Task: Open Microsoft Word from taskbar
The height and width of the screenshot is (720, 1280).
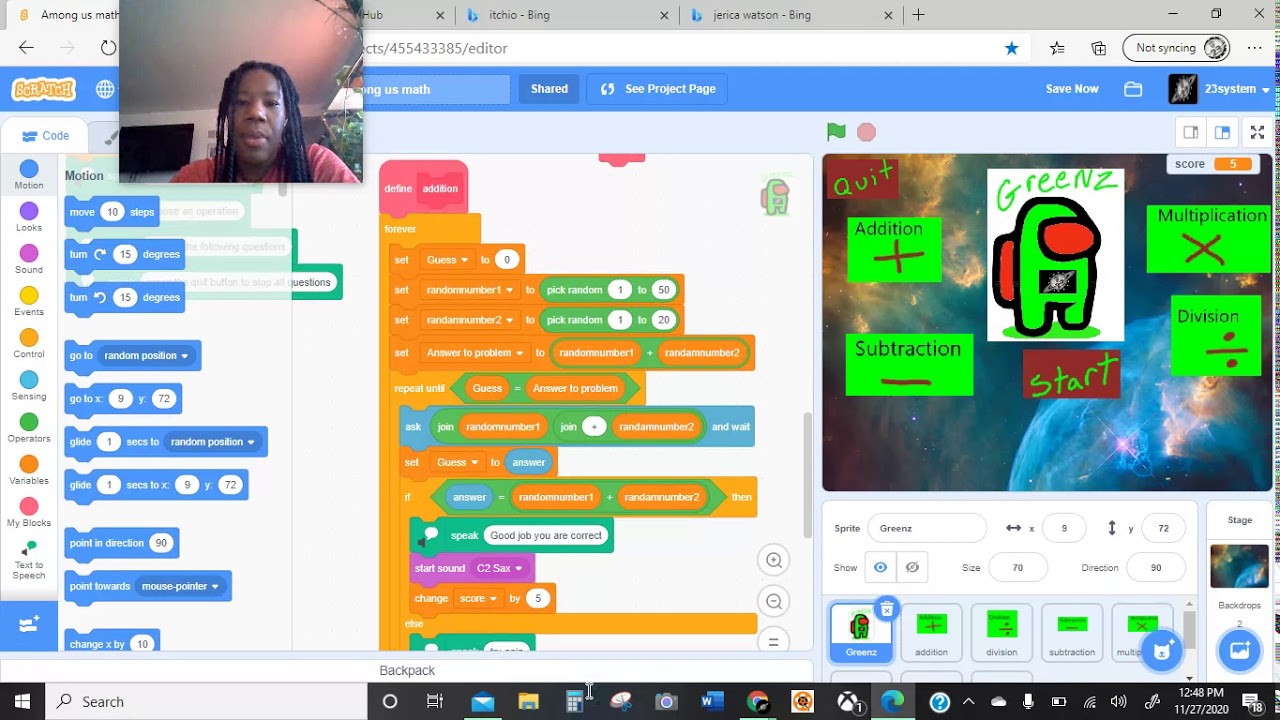Action: click(x=712, y=701)
